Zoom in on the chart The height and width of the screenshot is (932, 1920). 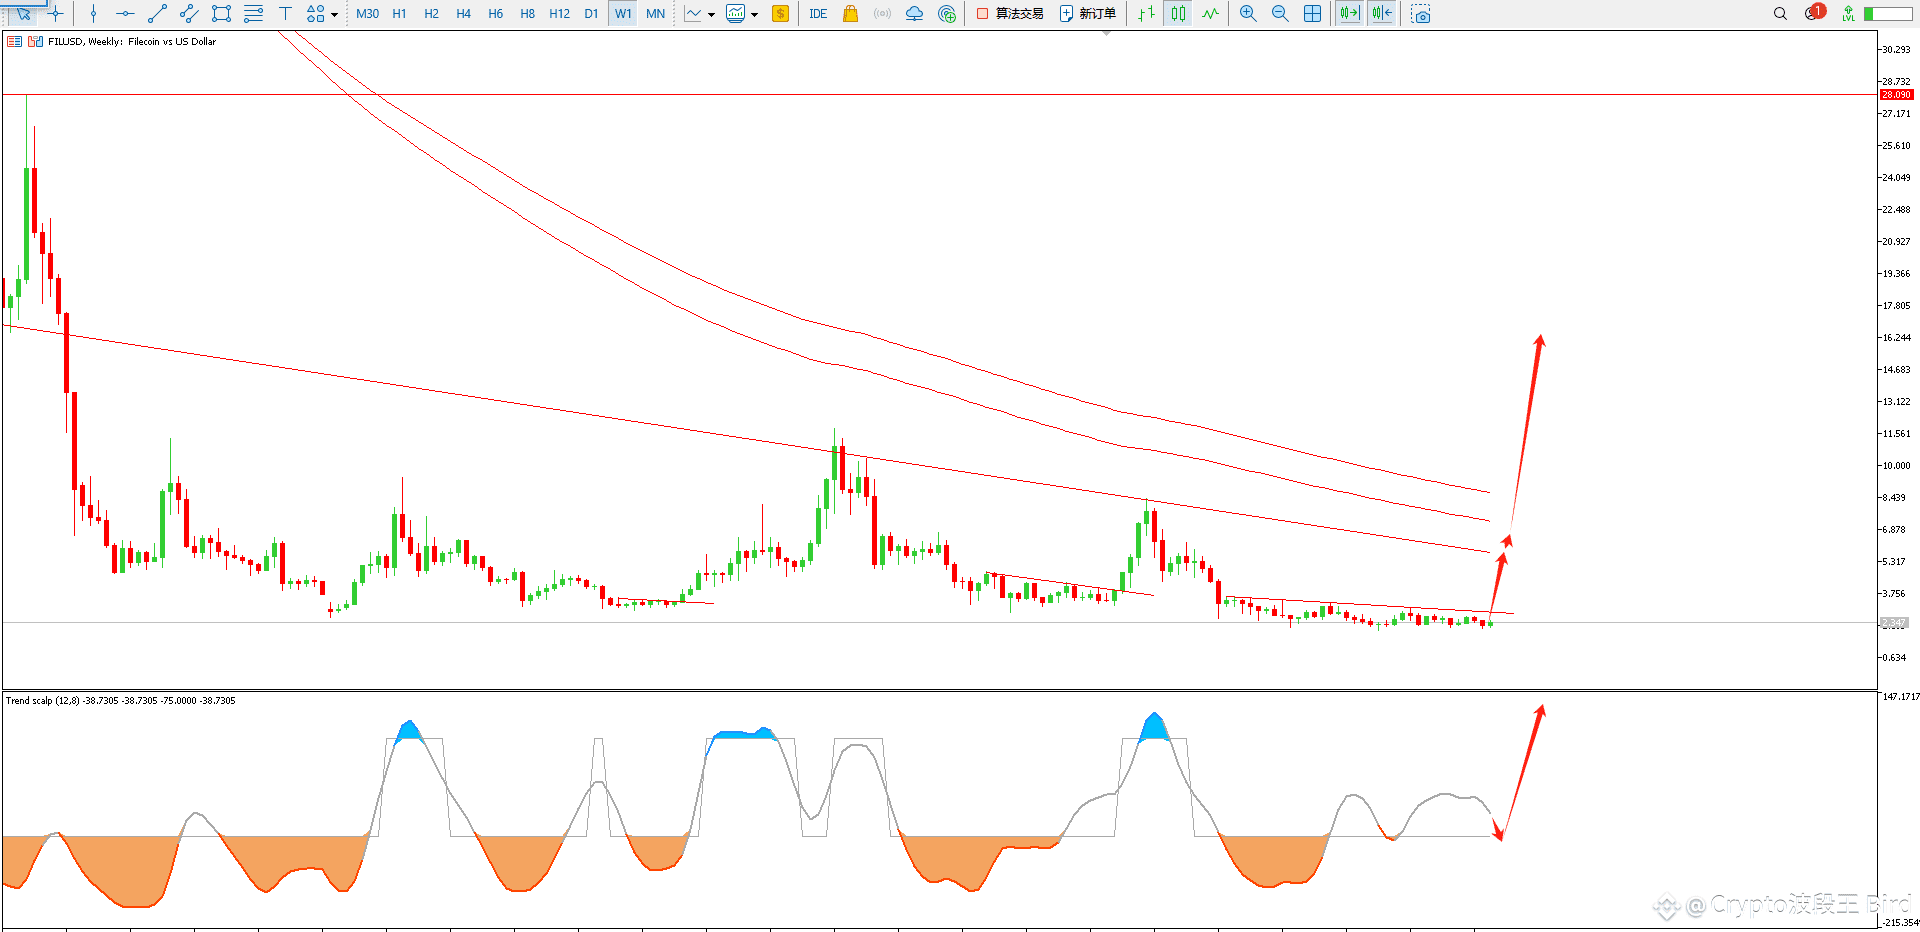[x=1247, y=14]
